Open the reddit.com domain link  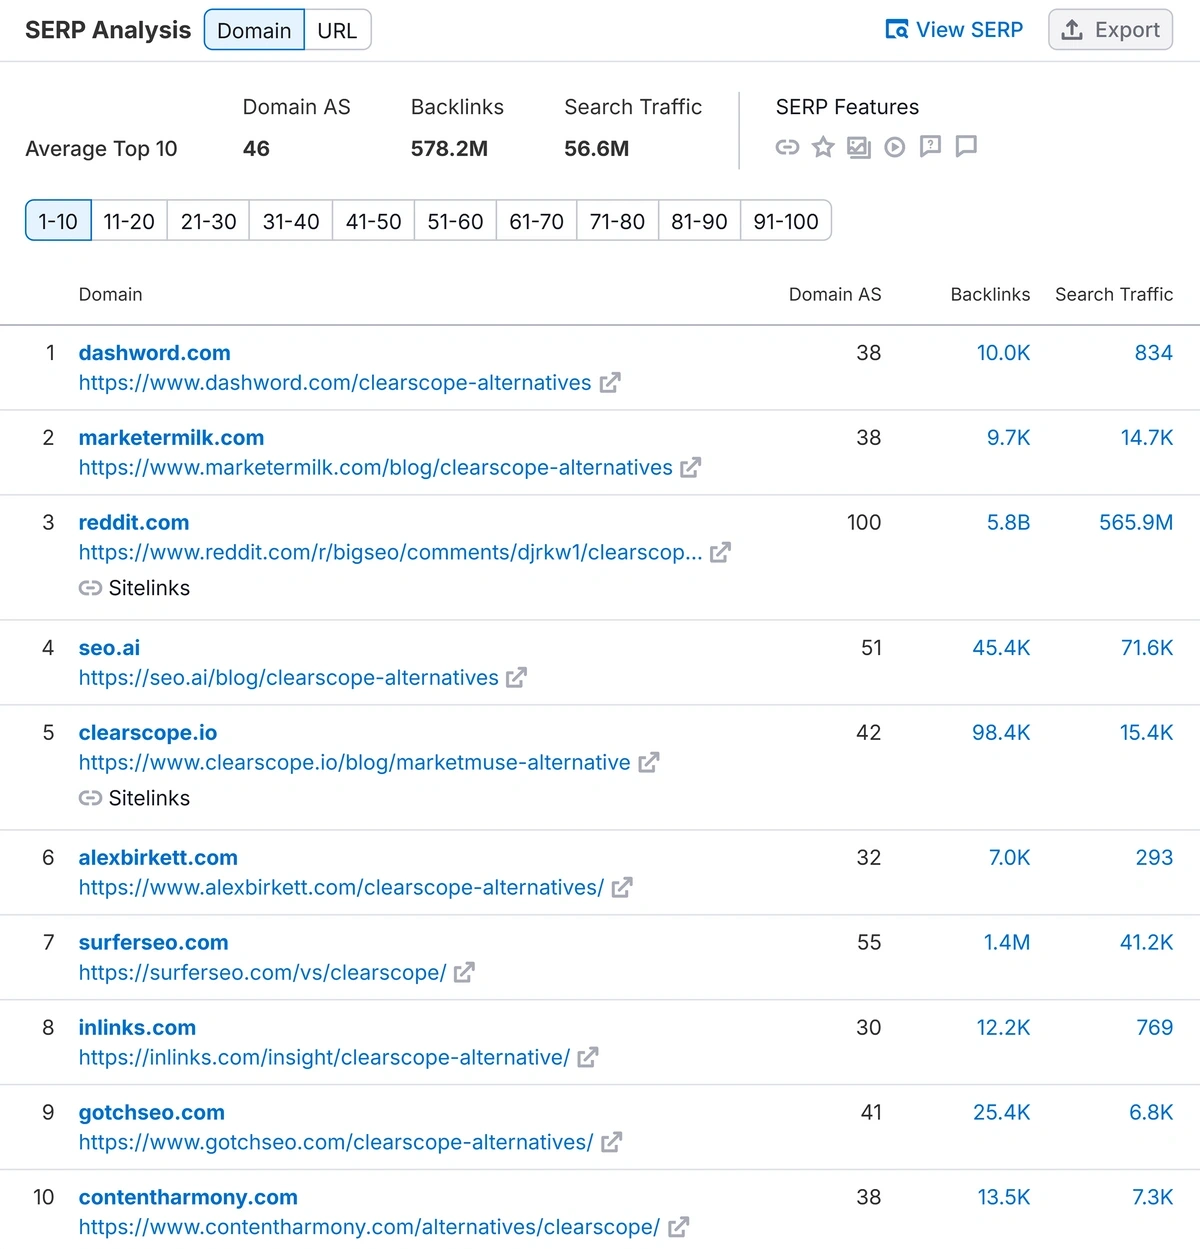pyautogui.click(x=134, y=523)
